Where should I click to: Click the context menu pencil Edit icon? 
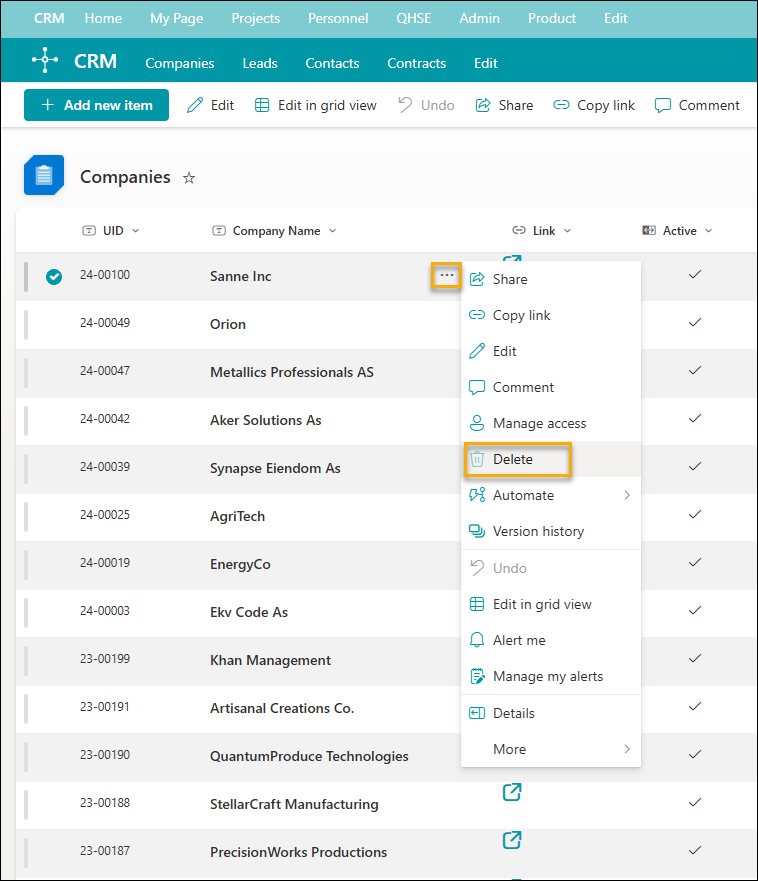click(477, 351)
